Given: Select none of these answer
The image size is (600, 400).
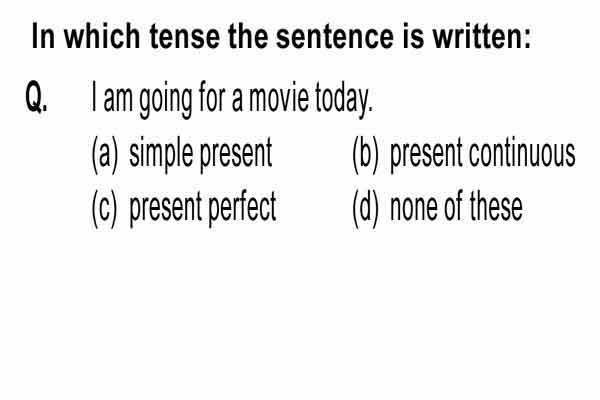Looking at the screenshot, I should (x=456, y=207).
